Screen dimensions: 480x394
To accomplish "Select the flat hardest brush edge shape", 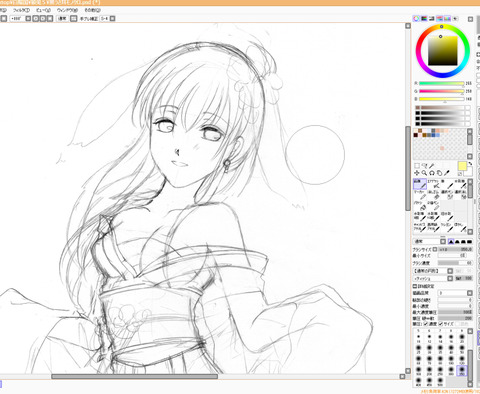I will tap(470, 241).
